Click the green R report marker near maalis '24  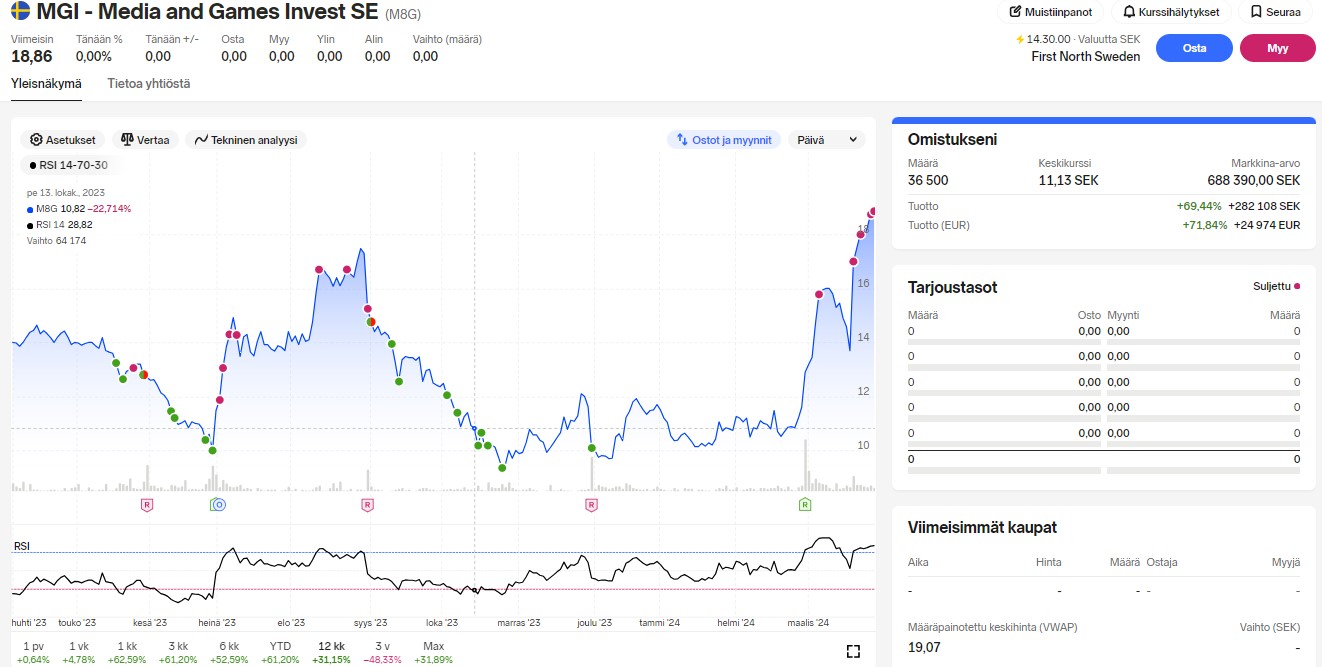click(805, 505)
